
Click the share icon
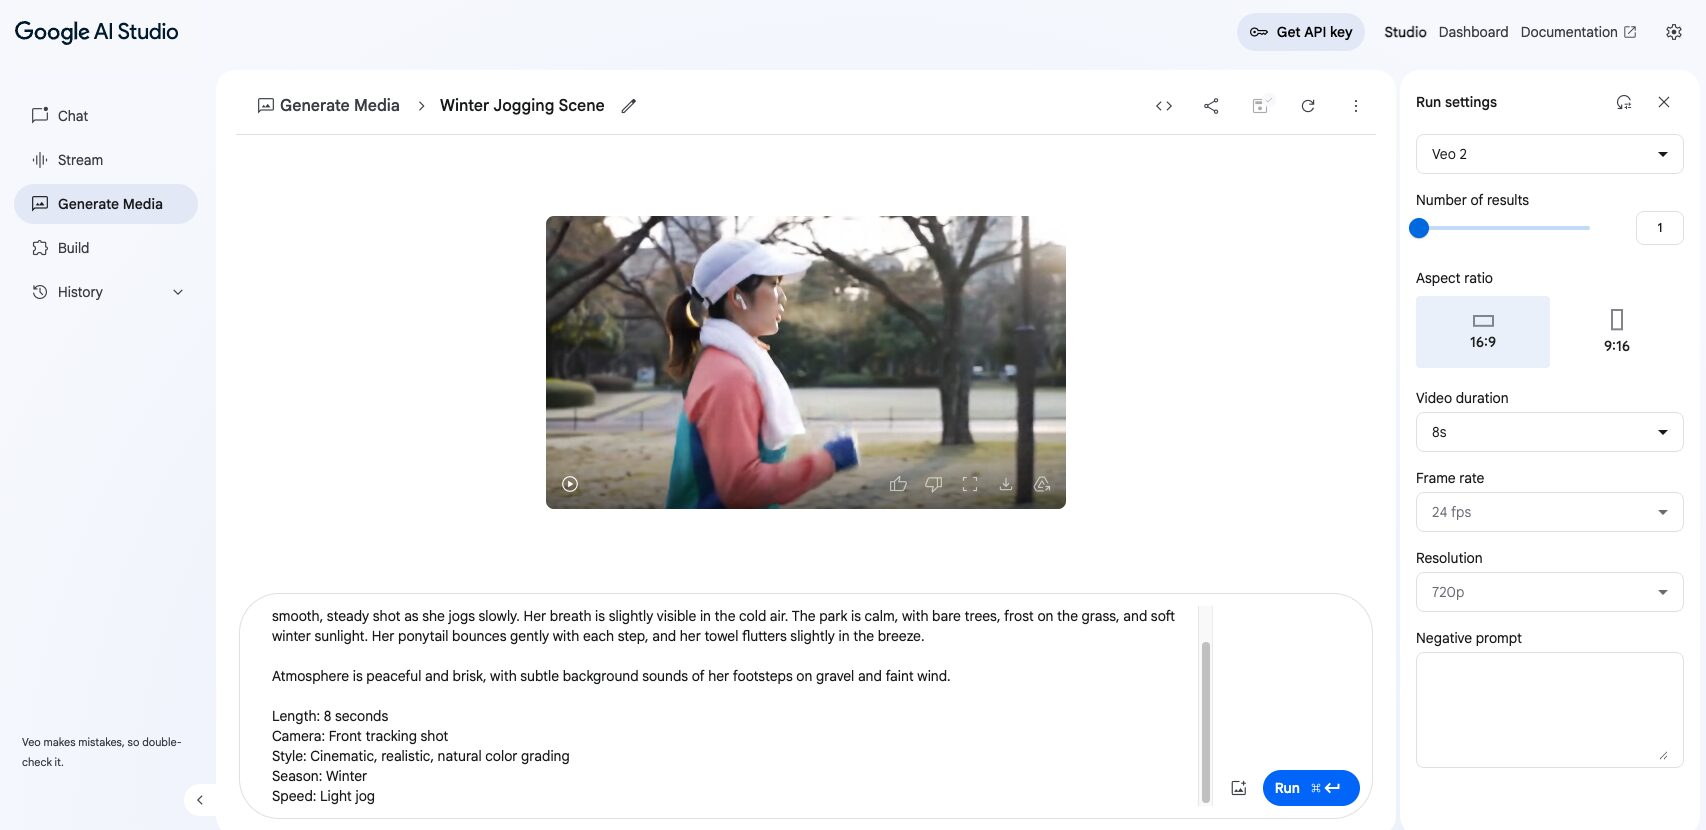click(1211, 106)
